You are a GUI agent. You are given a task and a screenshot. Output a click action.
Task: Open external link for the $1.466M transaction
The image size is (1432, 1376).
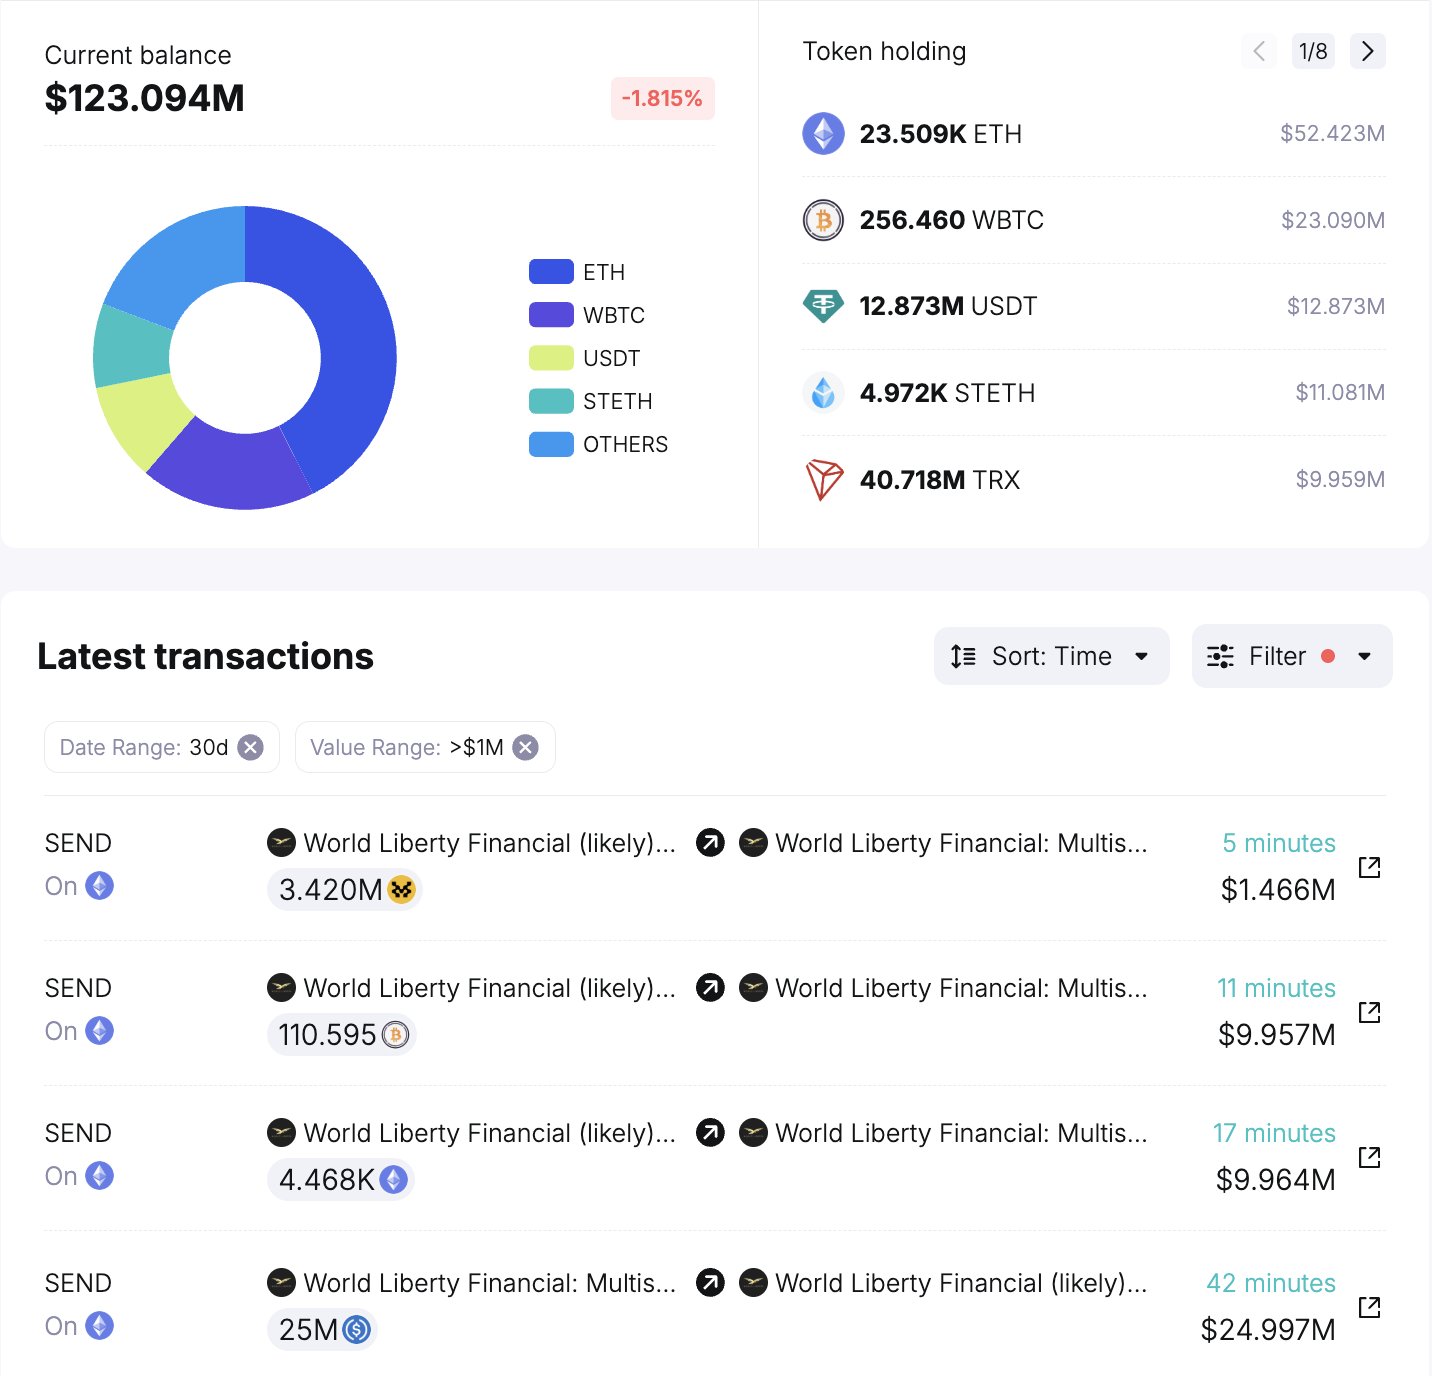(x=1369, y=869)
